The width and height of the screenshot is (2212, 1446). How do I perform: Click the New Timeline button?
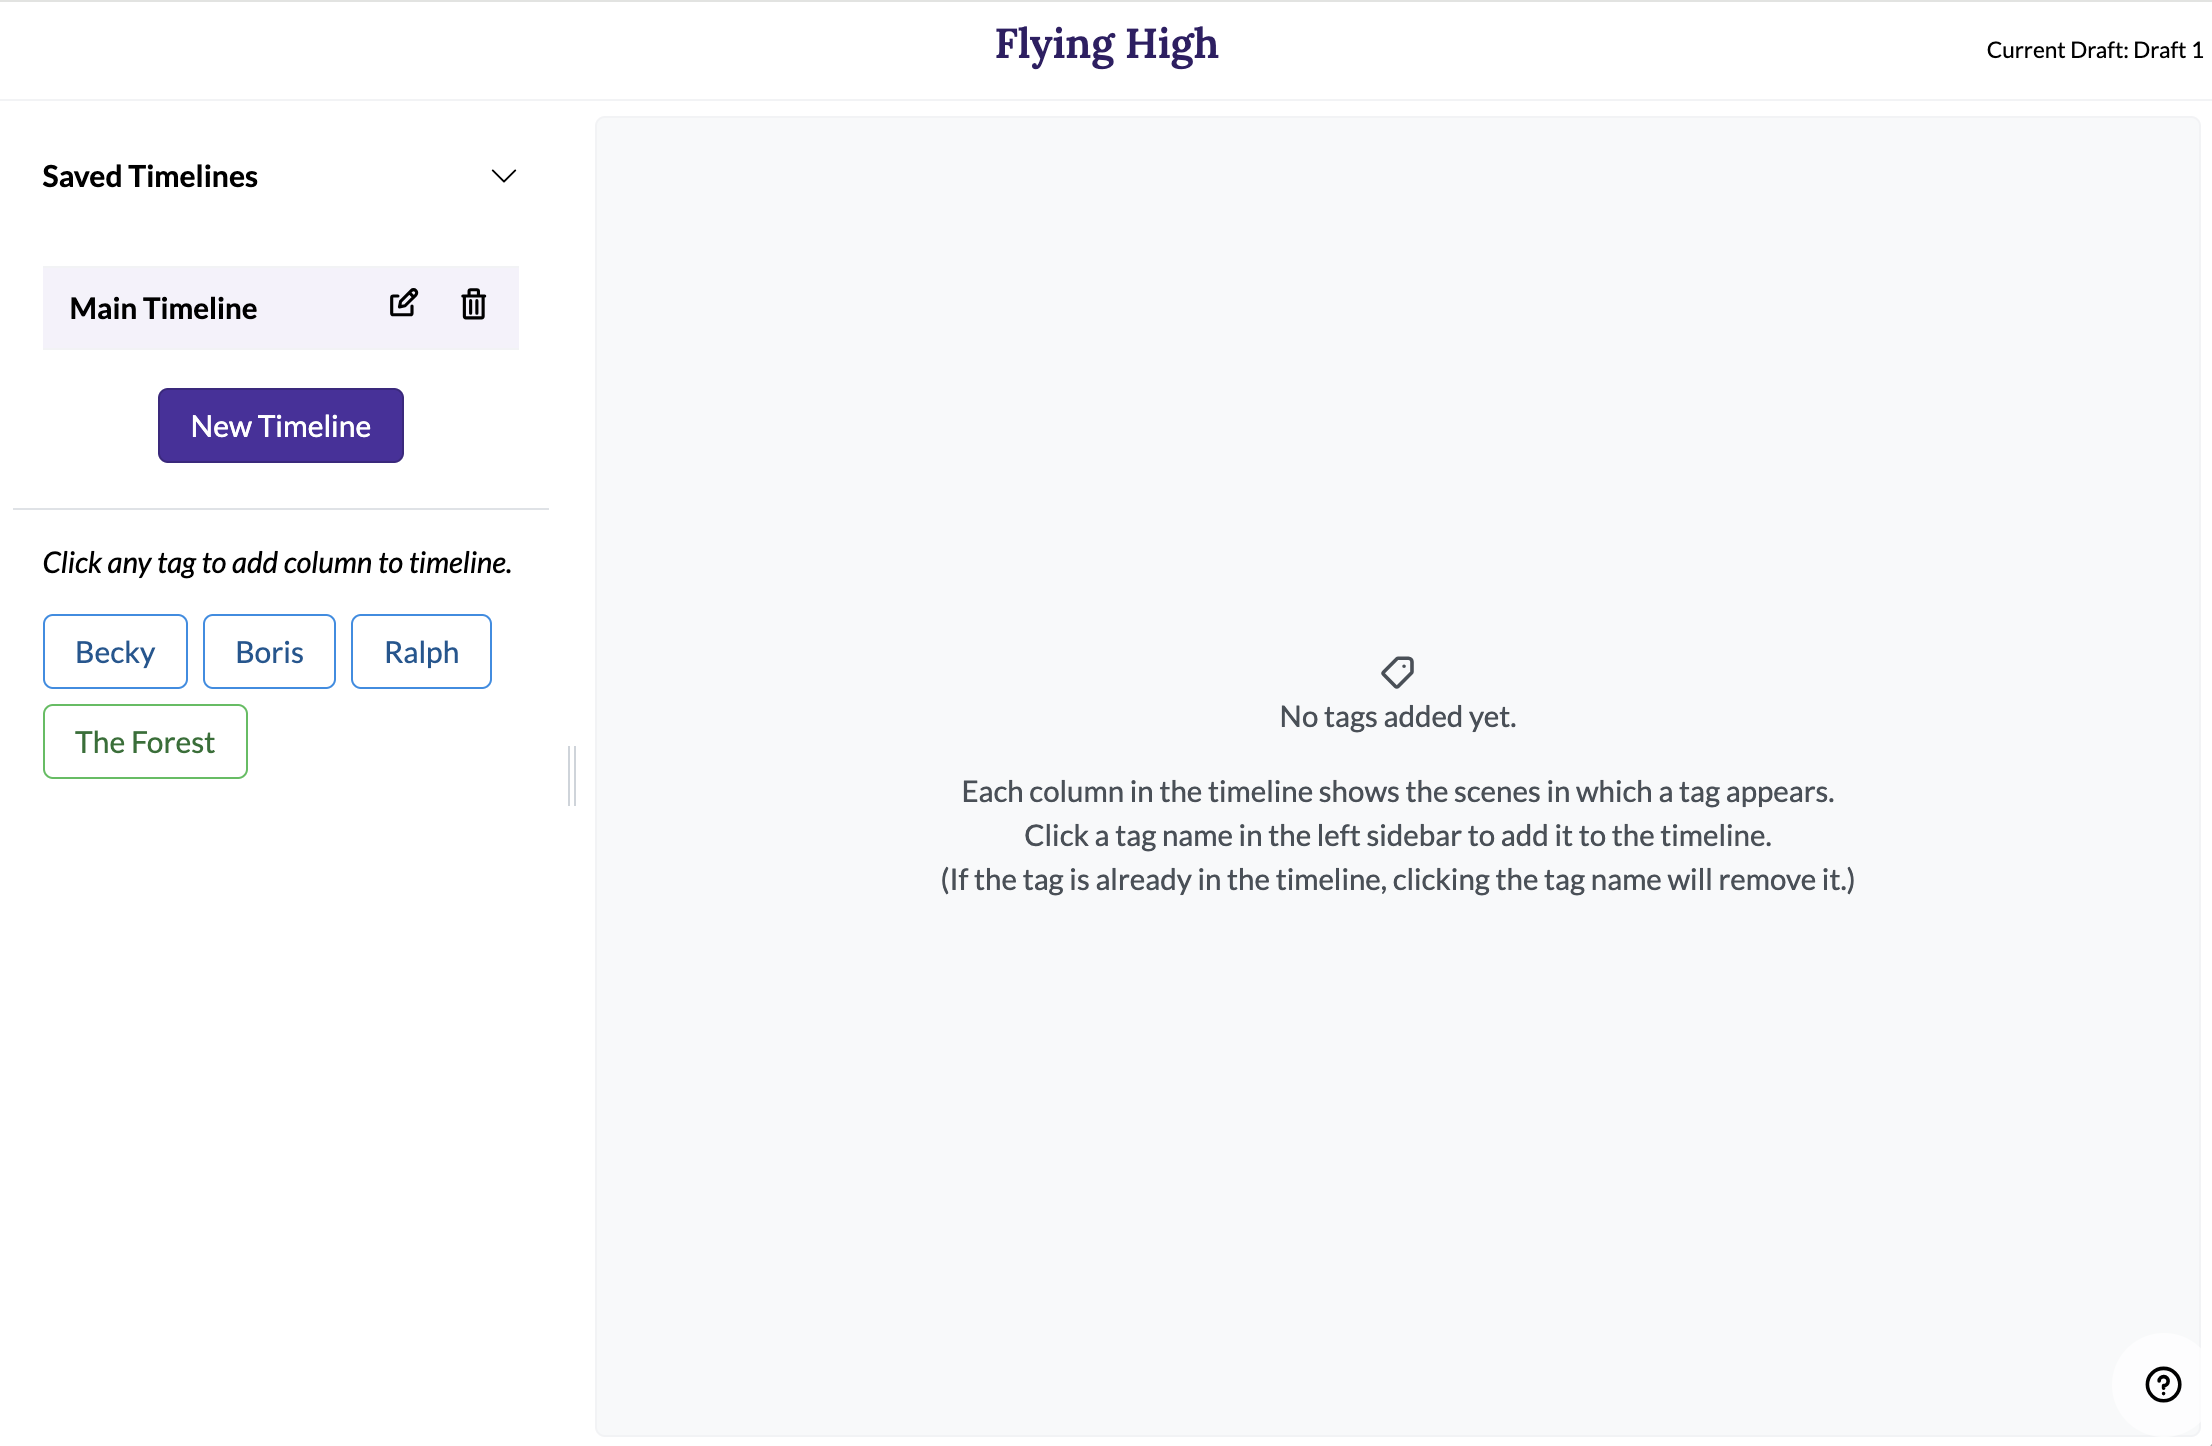pos(281,424)
